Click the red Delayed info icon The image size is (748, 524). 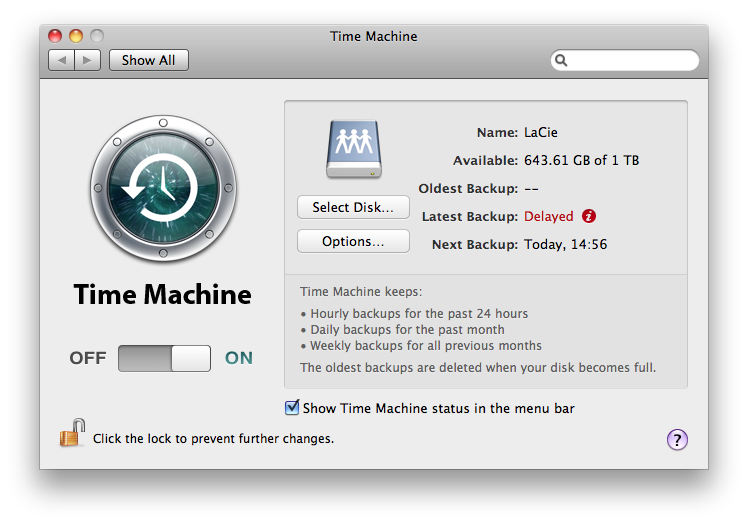click(589, 216)
